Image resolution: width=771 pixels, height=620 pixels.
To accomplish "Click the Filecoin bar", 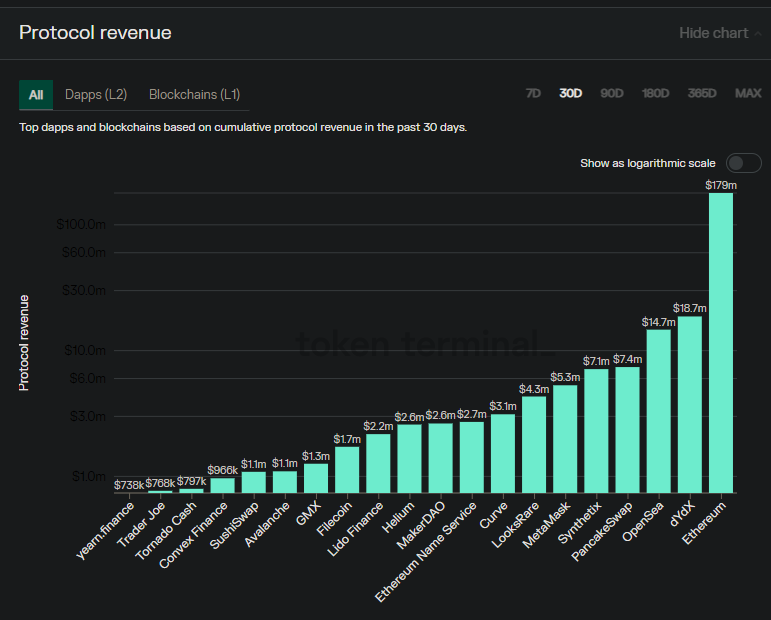I will tap(347, 470).
